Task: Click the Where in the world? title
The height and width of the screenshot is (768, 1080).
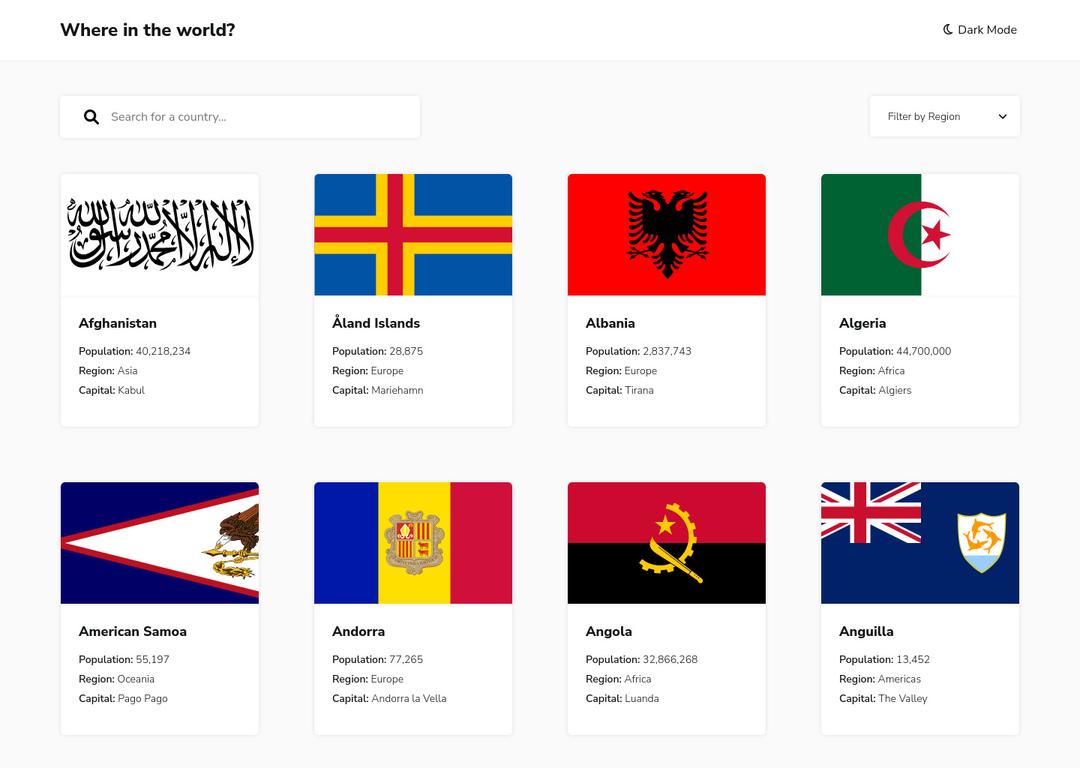Action: click(147, 30)
